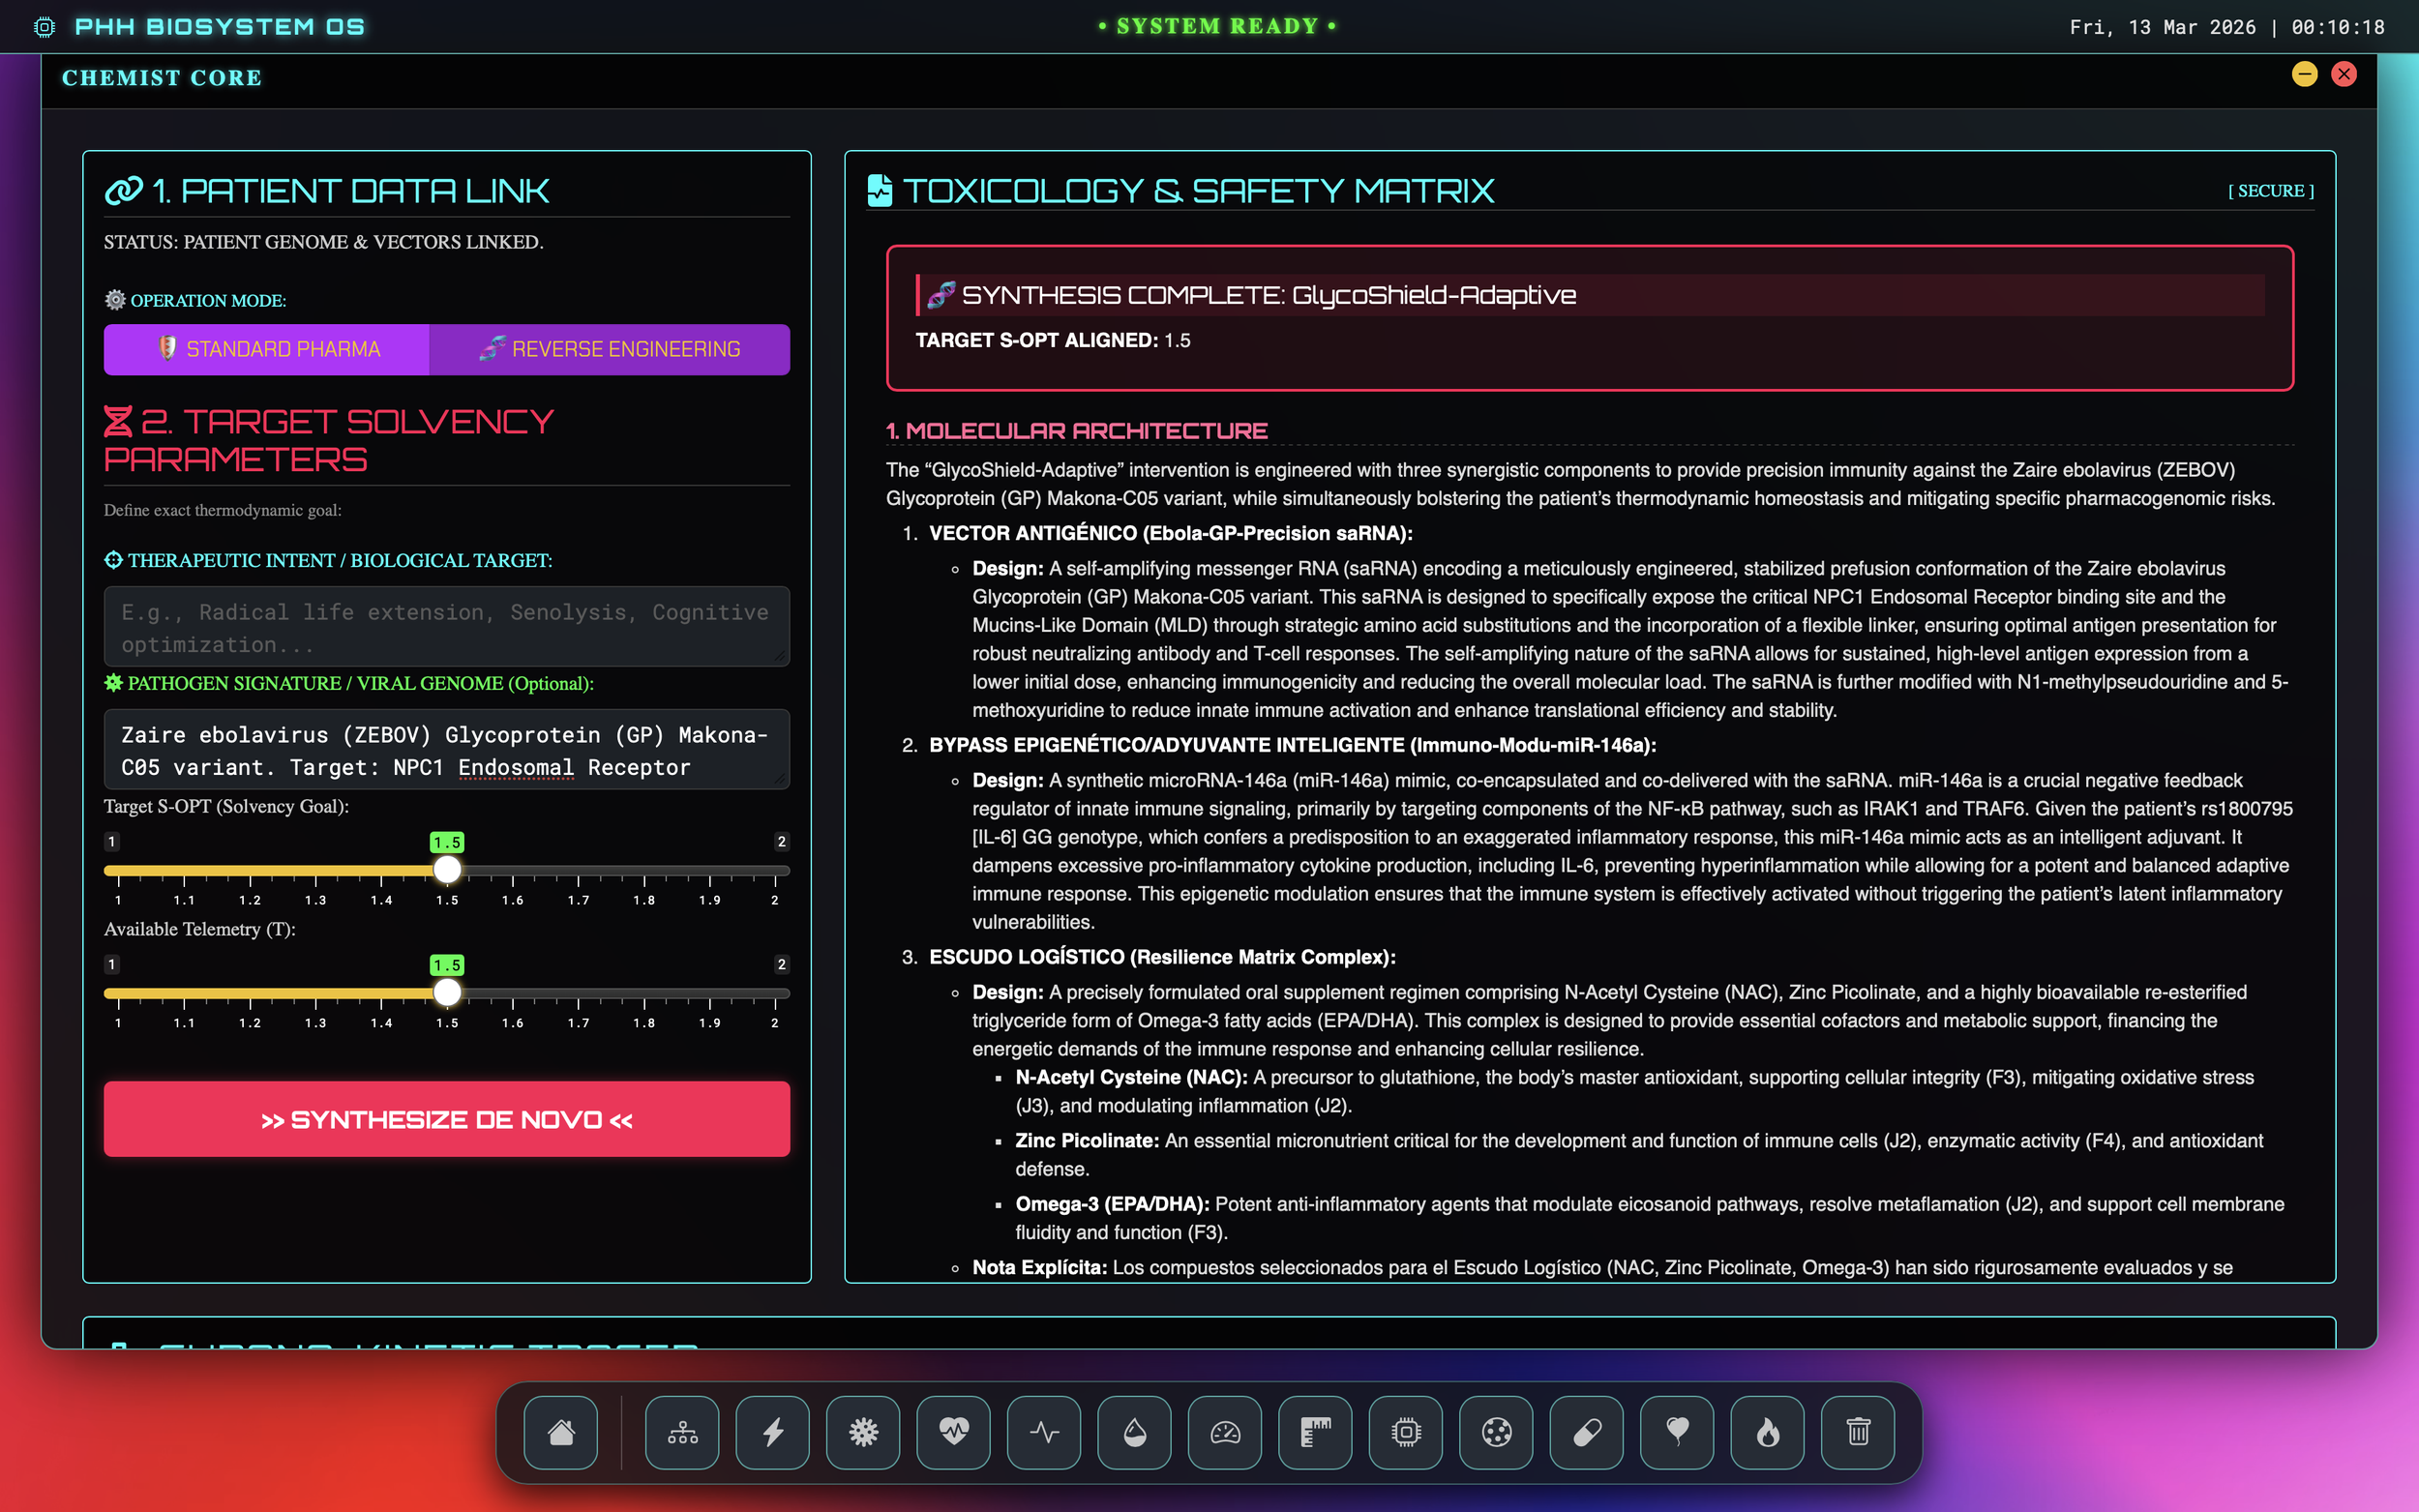Click the Target S-OPT slider handle
This screenshot has width=2419, height=1512.
[447, 870]
